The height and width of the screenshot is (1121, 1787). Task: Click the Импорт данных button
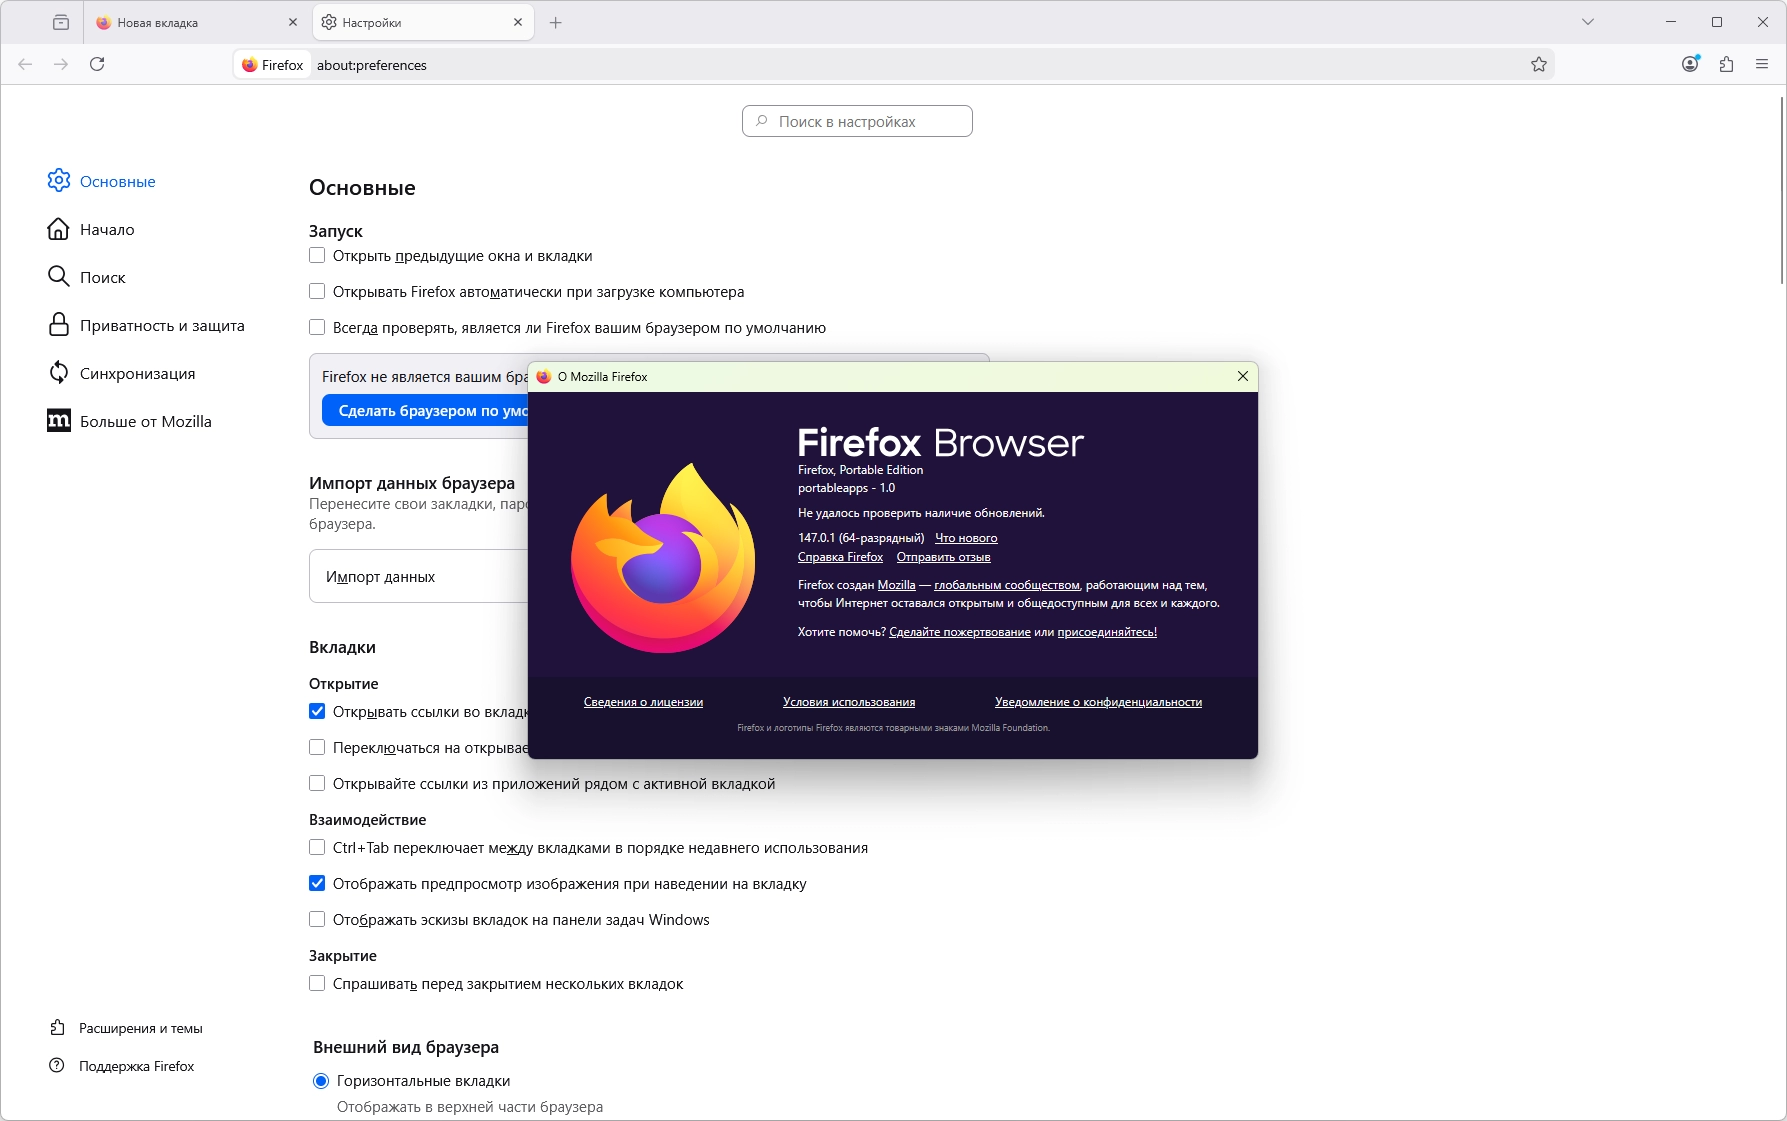419,576
